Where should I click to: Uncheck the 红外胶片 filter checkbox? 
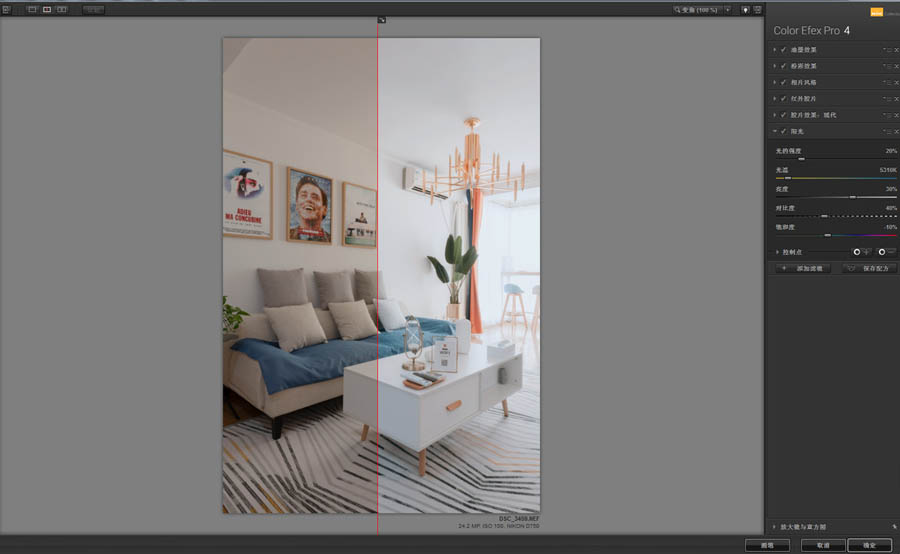[x=783, y=99]
